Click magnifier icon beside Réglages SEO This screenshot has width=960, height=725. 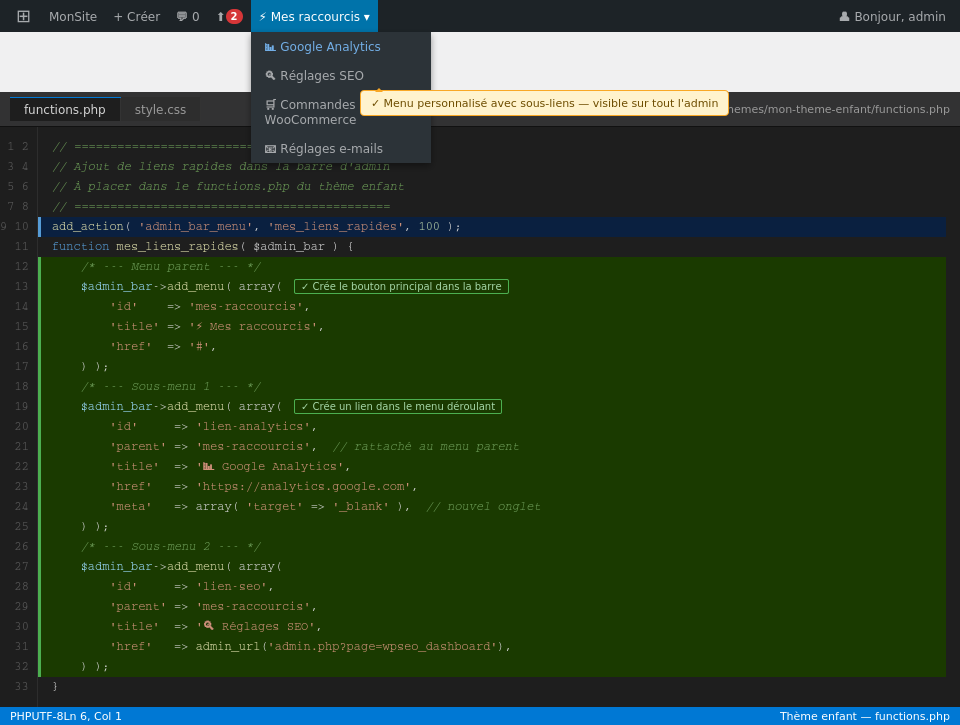(270, 75)
